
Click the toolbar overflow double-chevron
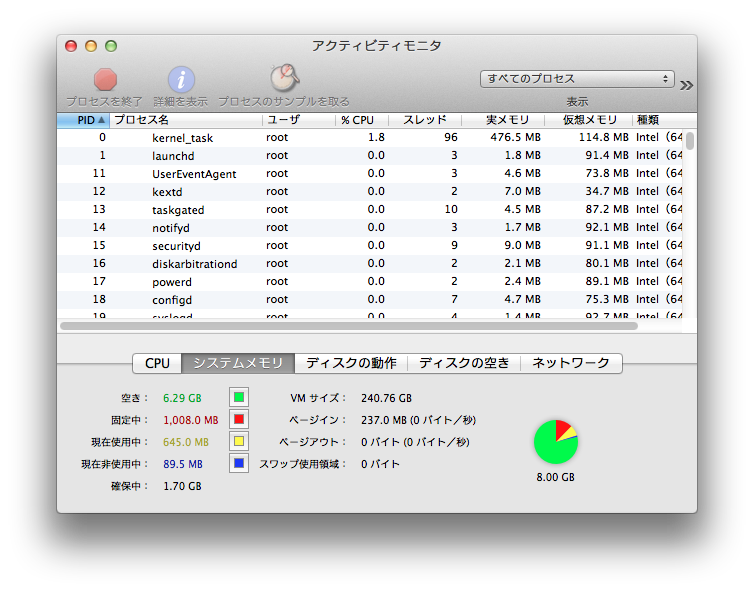point(686,85)
